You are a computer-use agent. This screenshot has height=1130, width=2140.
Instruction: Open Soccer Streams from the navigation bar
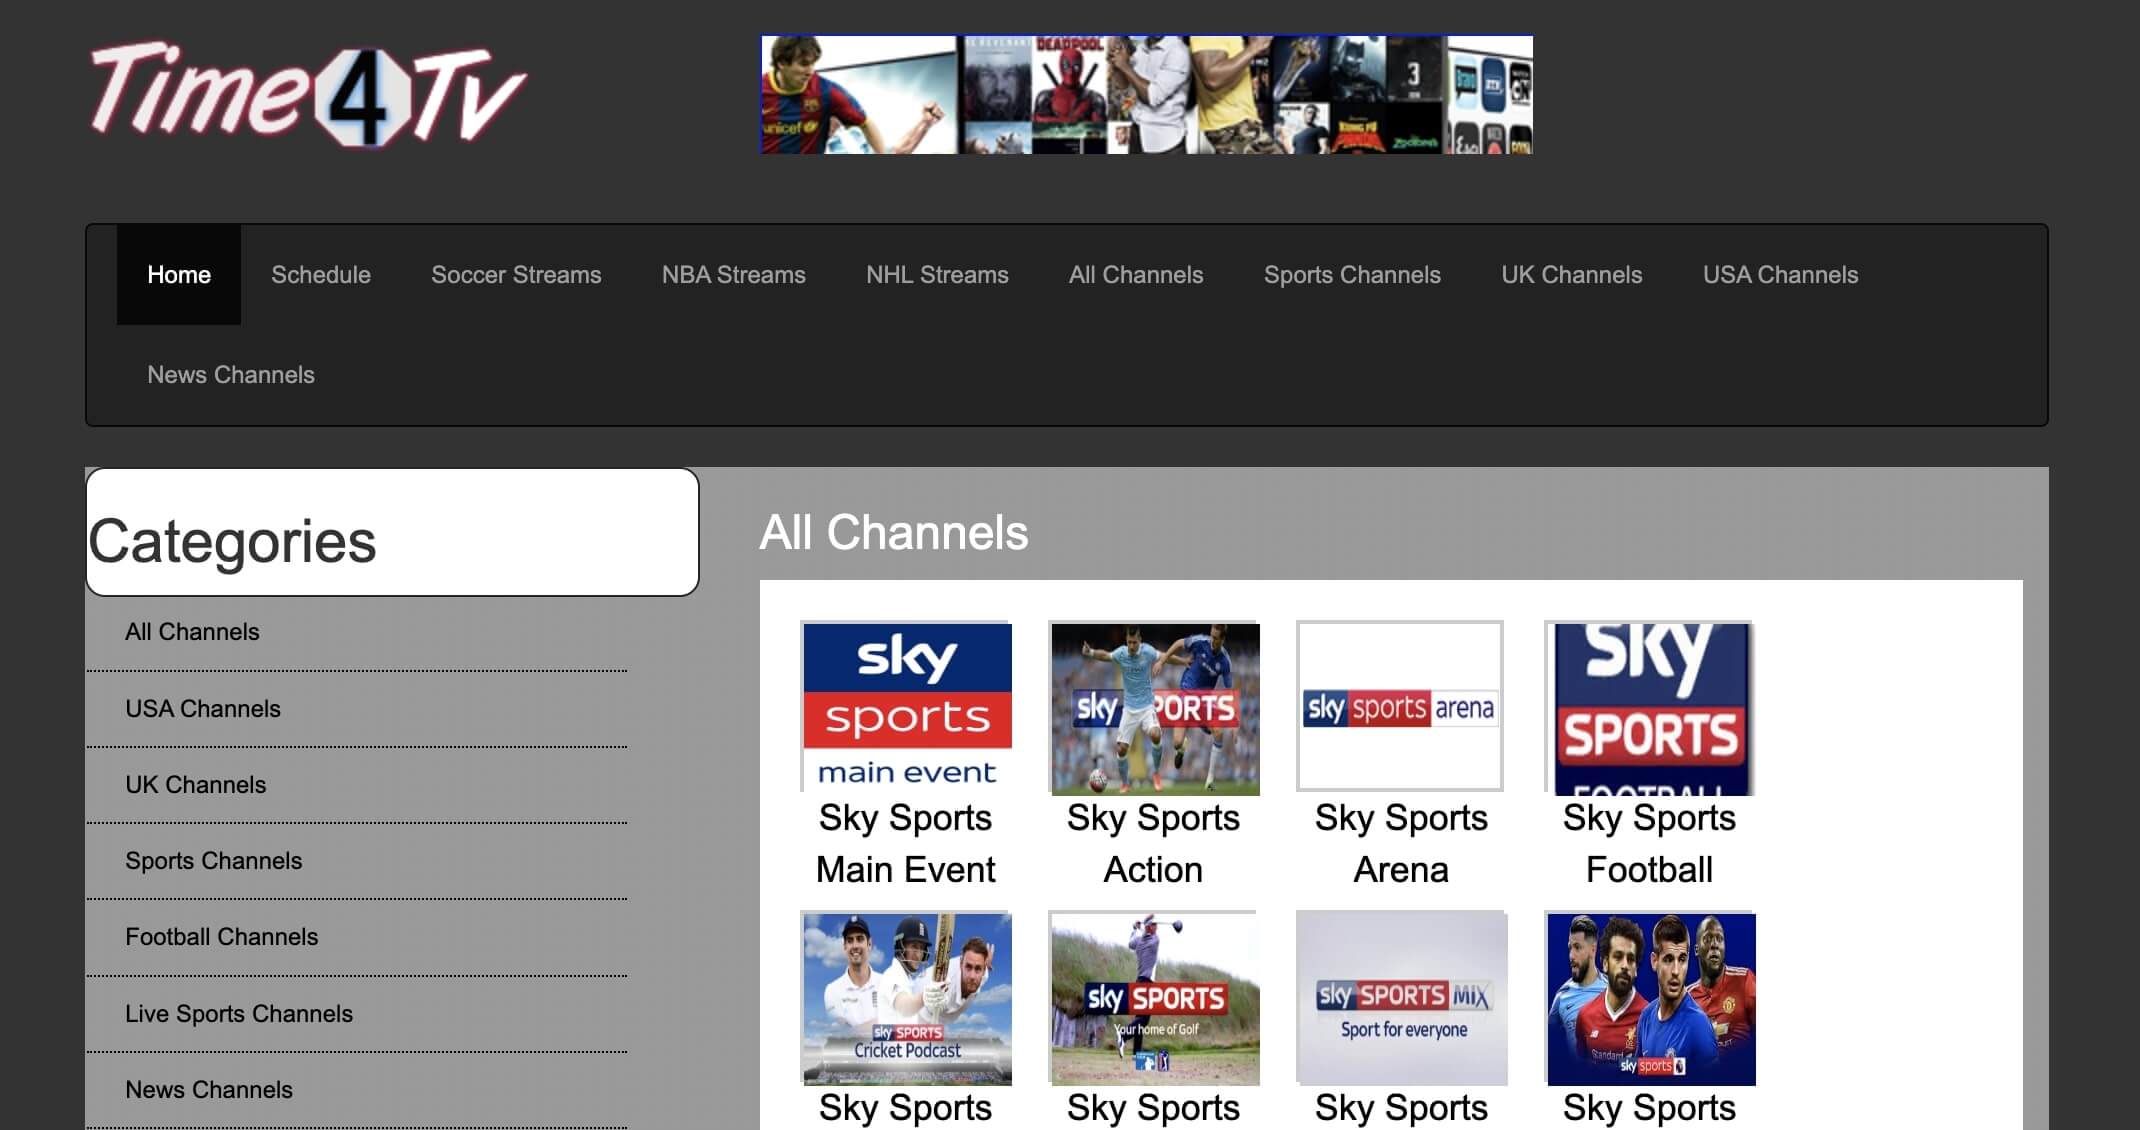[x=516, y=275]
